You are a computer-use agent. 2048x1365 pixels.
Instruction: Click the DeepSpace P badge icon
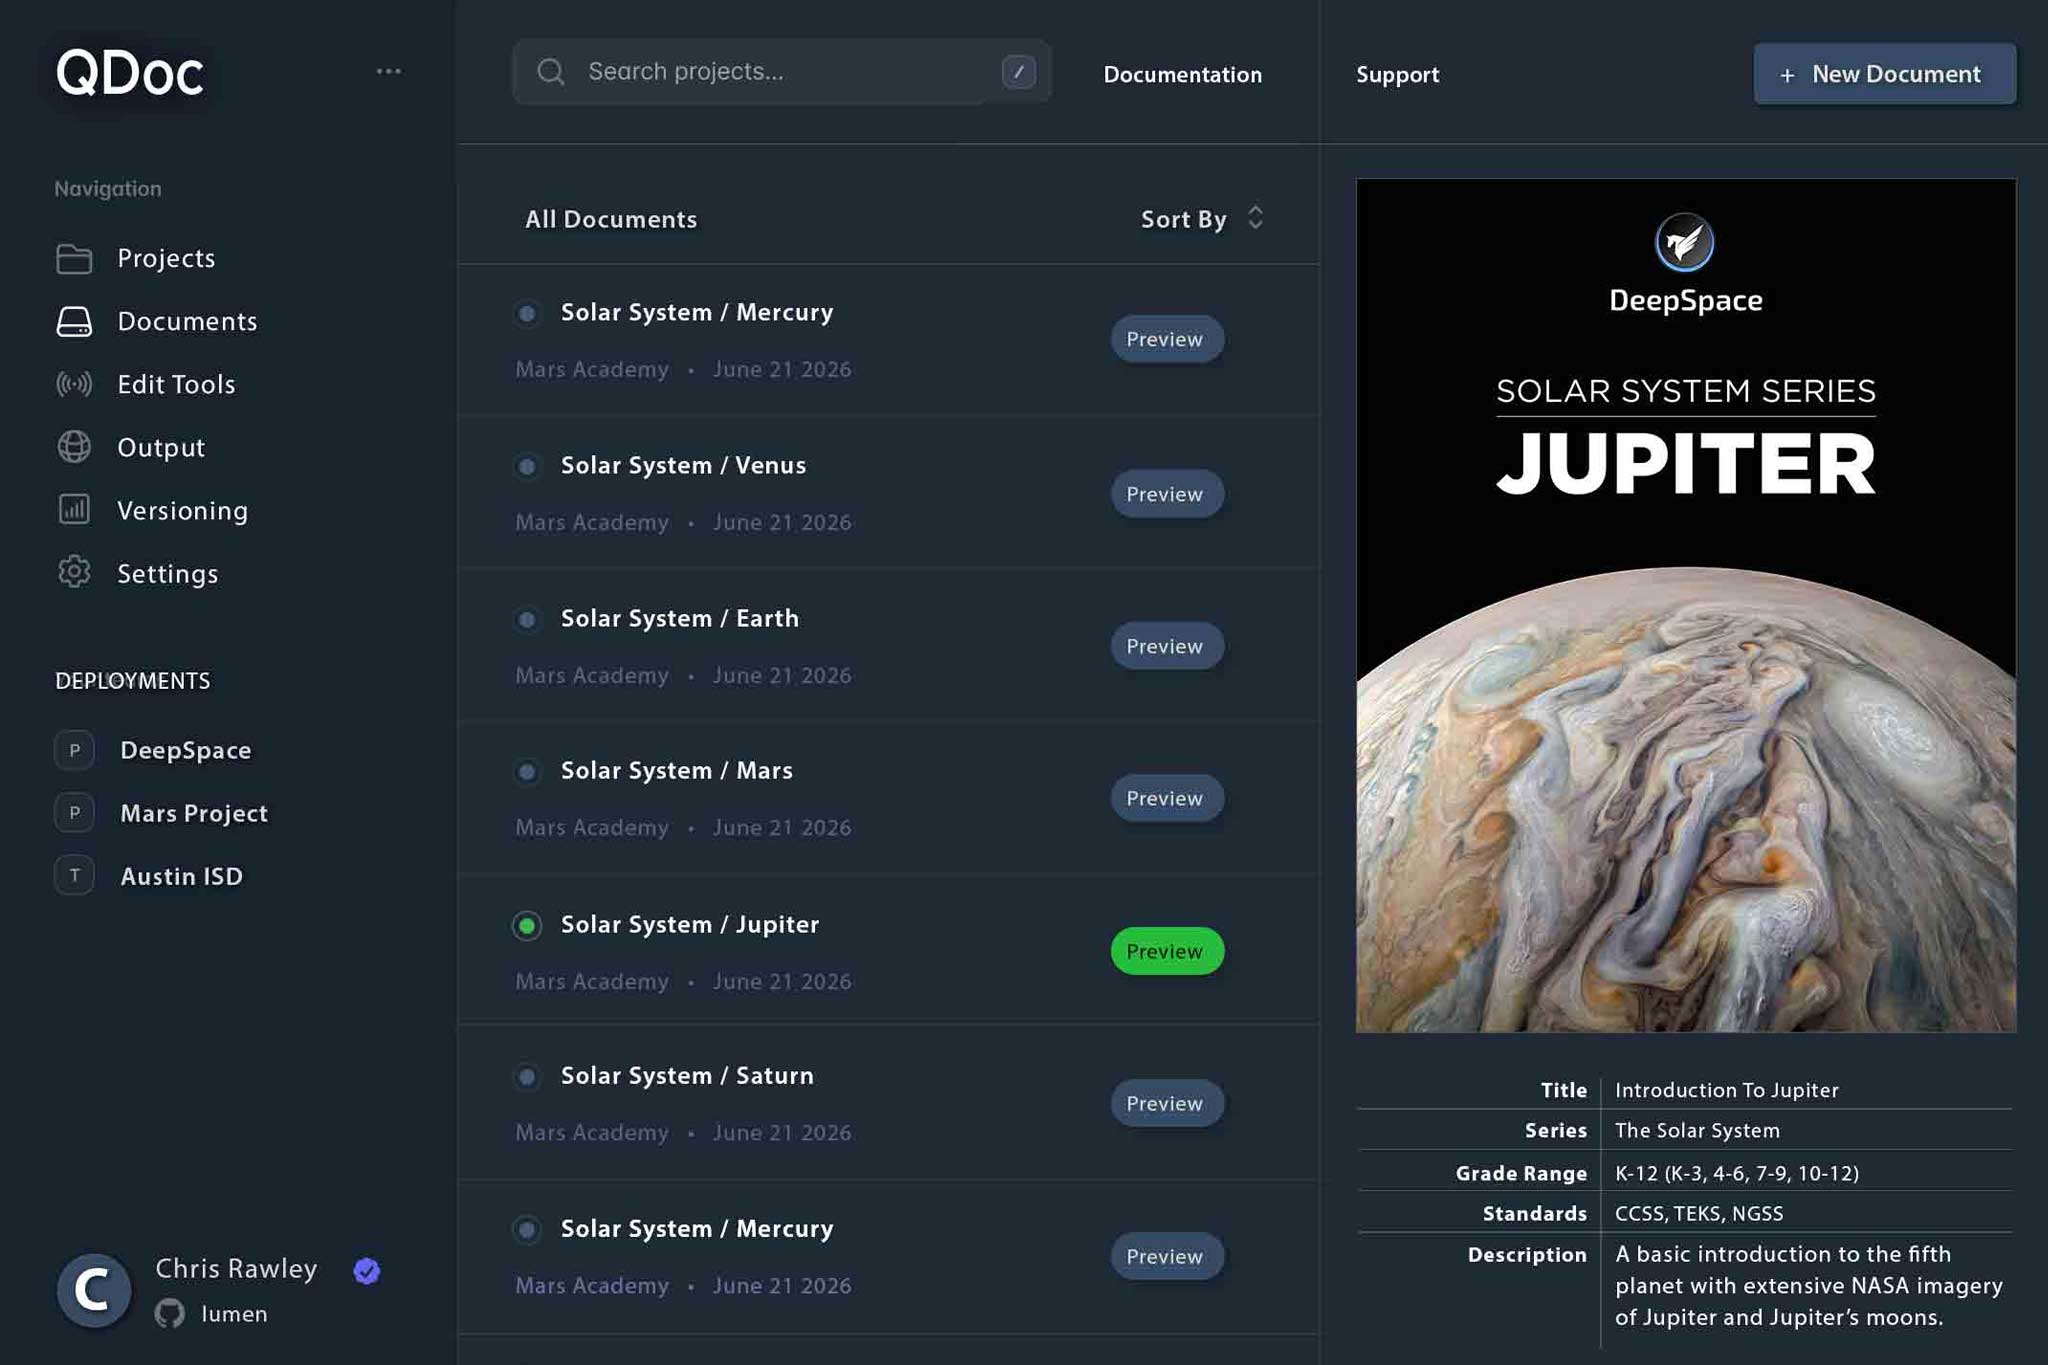pos(74,750)
